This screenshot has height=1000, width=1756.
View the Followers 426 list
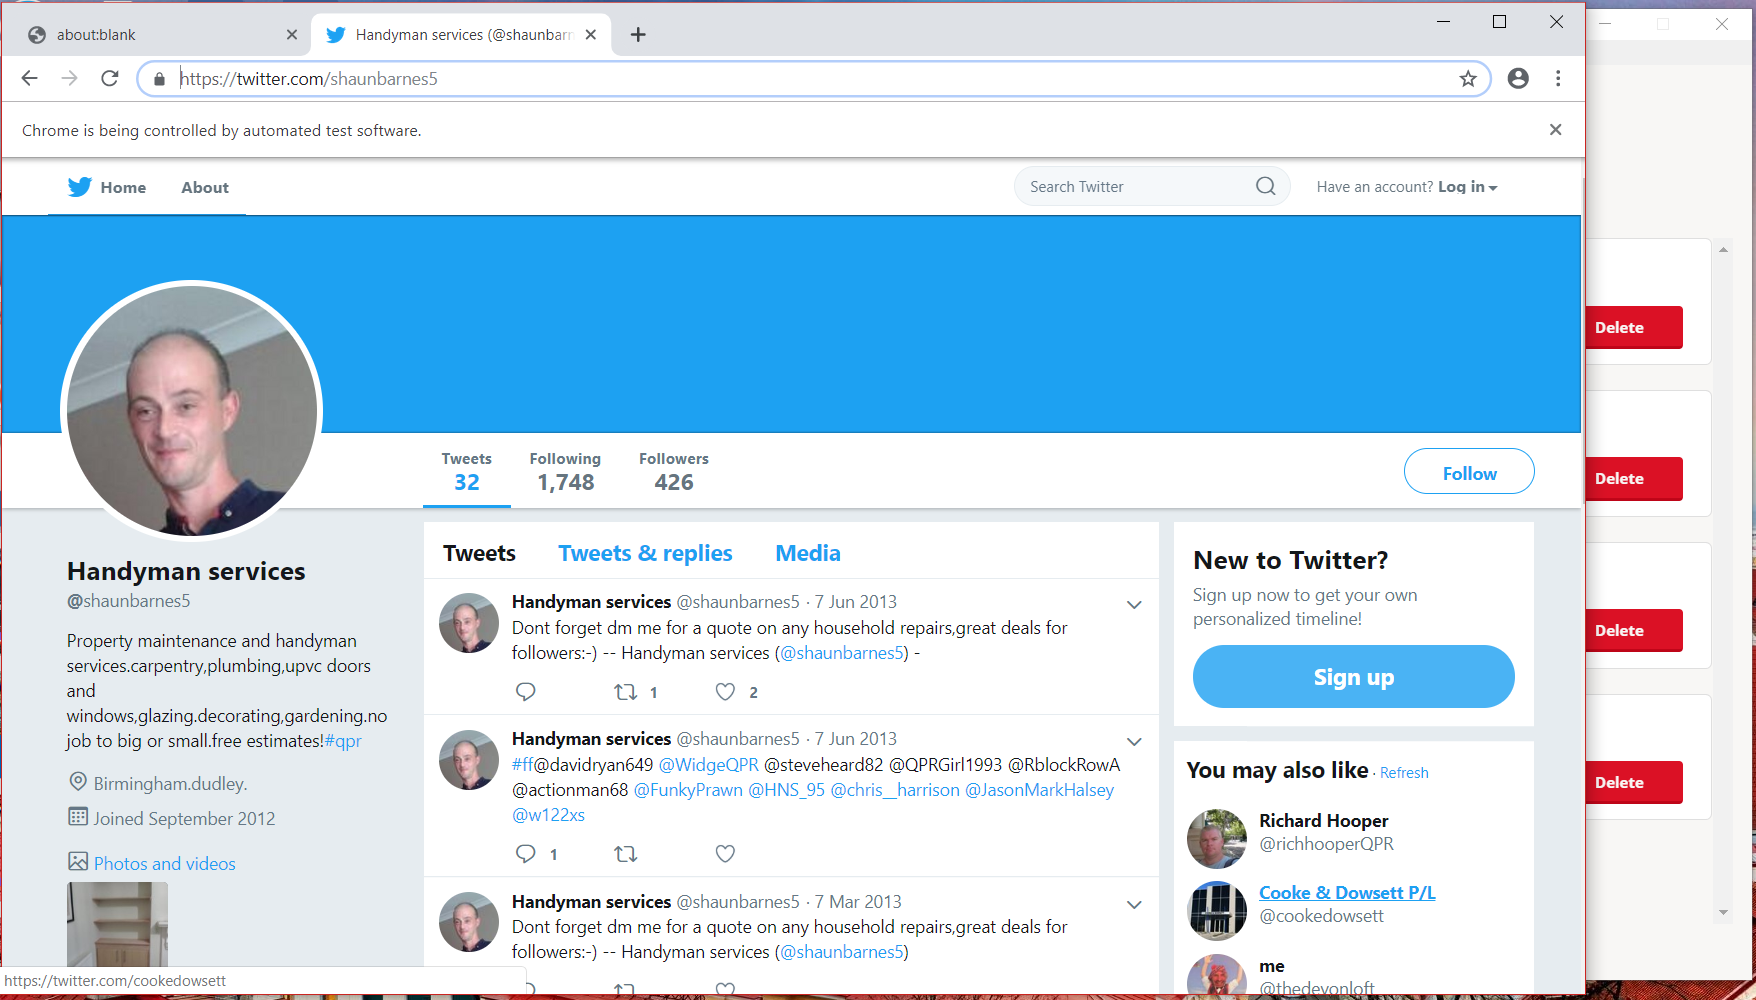point(674,472)
